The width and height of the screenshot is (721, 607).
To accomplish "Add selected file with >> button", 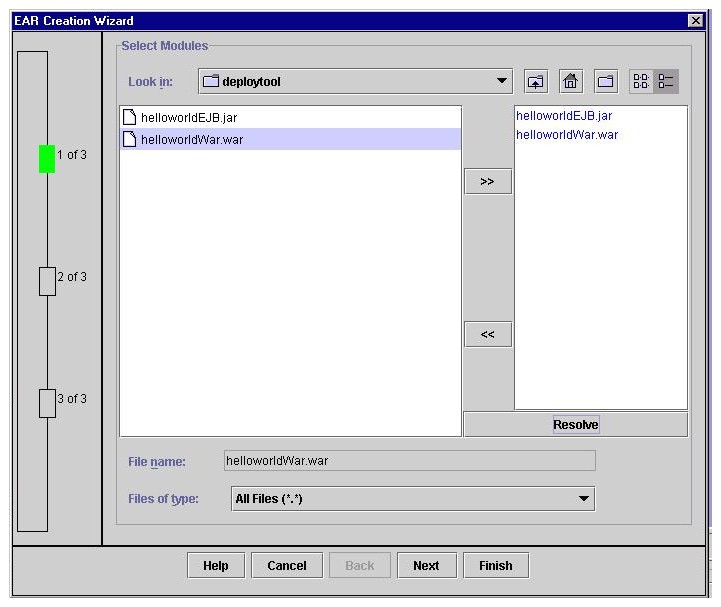I will (x=488, y=181).
